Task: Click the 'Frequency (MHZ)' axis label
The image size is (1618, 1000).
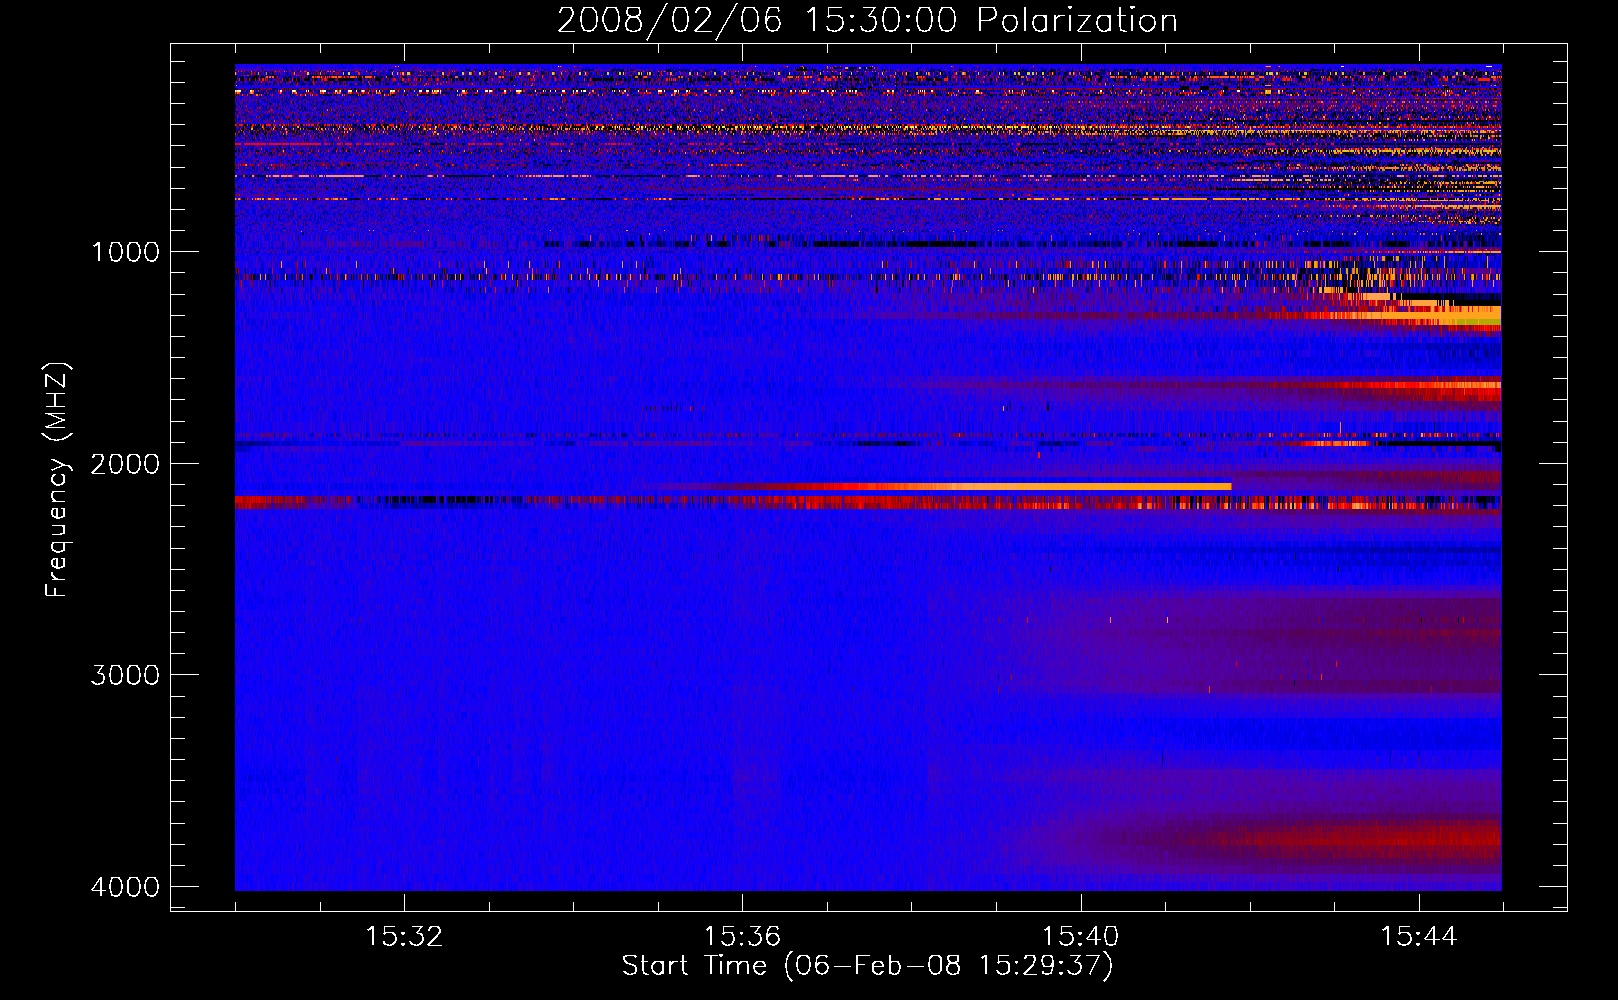Action: point(57,480)
